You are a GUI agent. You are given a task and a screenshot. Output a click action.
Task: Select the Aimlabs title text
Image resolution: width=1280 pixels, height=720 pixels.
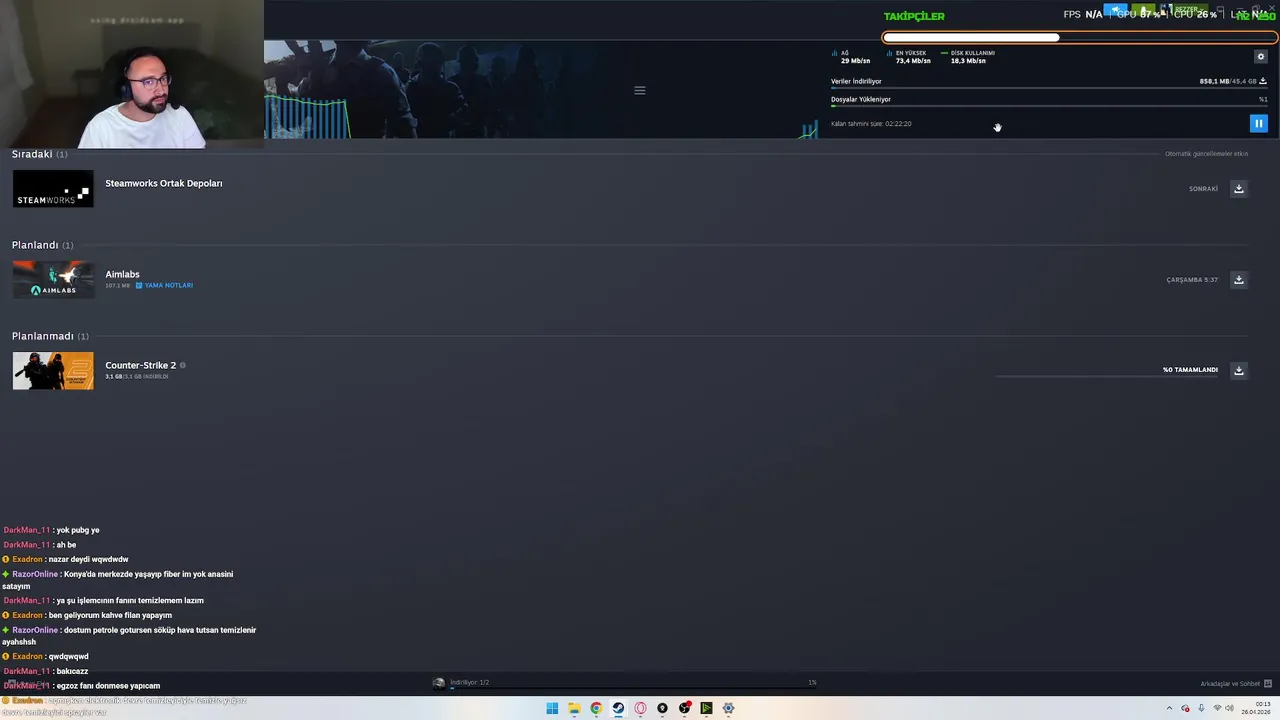point(122,274)
